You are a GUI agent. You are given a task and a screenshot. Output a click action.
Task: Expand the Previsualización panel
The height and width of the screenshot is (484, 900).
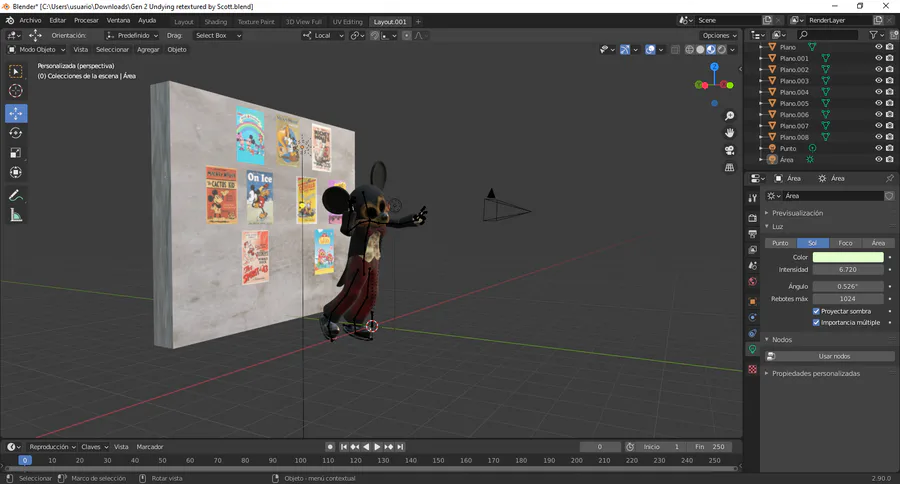pos(797,213)
